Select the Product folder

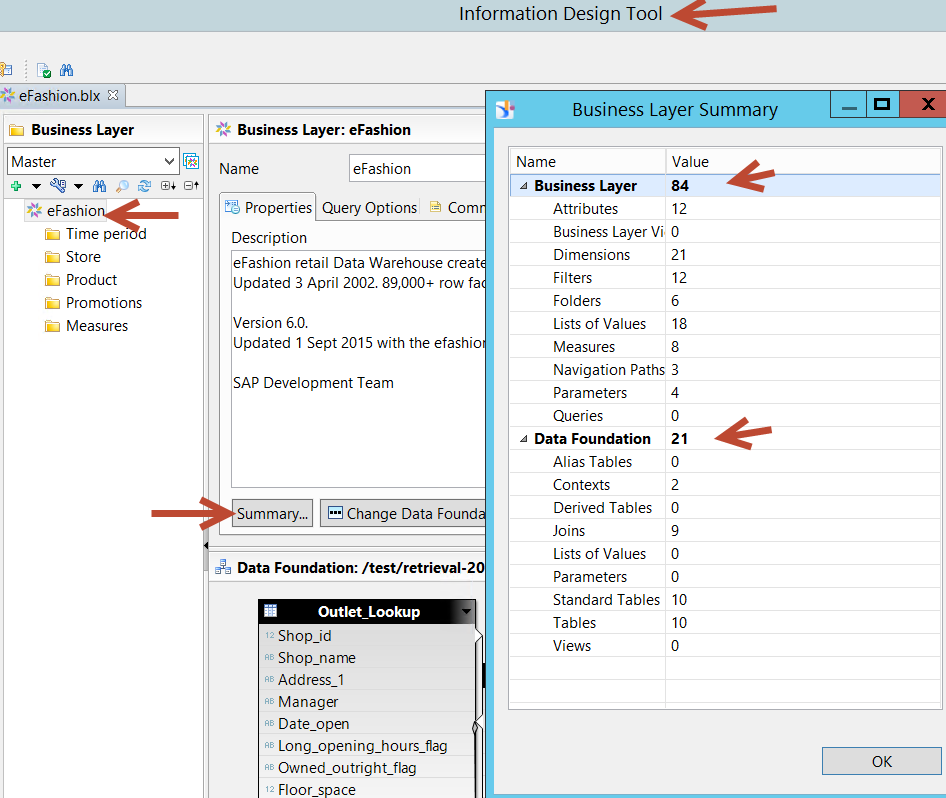pos(91,279)
